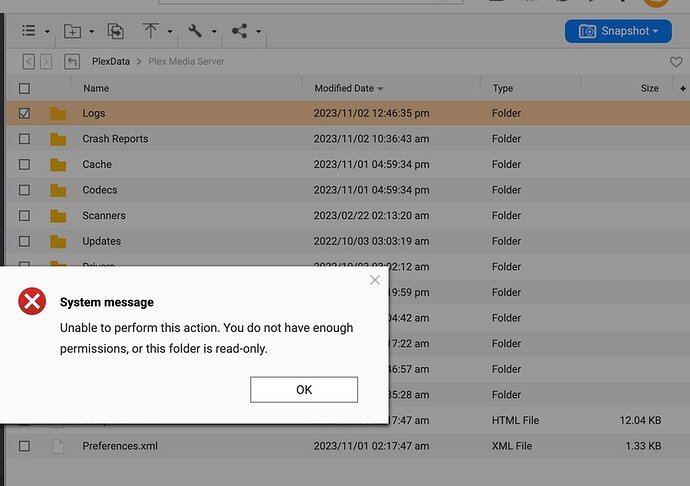Check the Updates folder checkbox
Screen dimensions: 690x486
(x=25, y=241)
